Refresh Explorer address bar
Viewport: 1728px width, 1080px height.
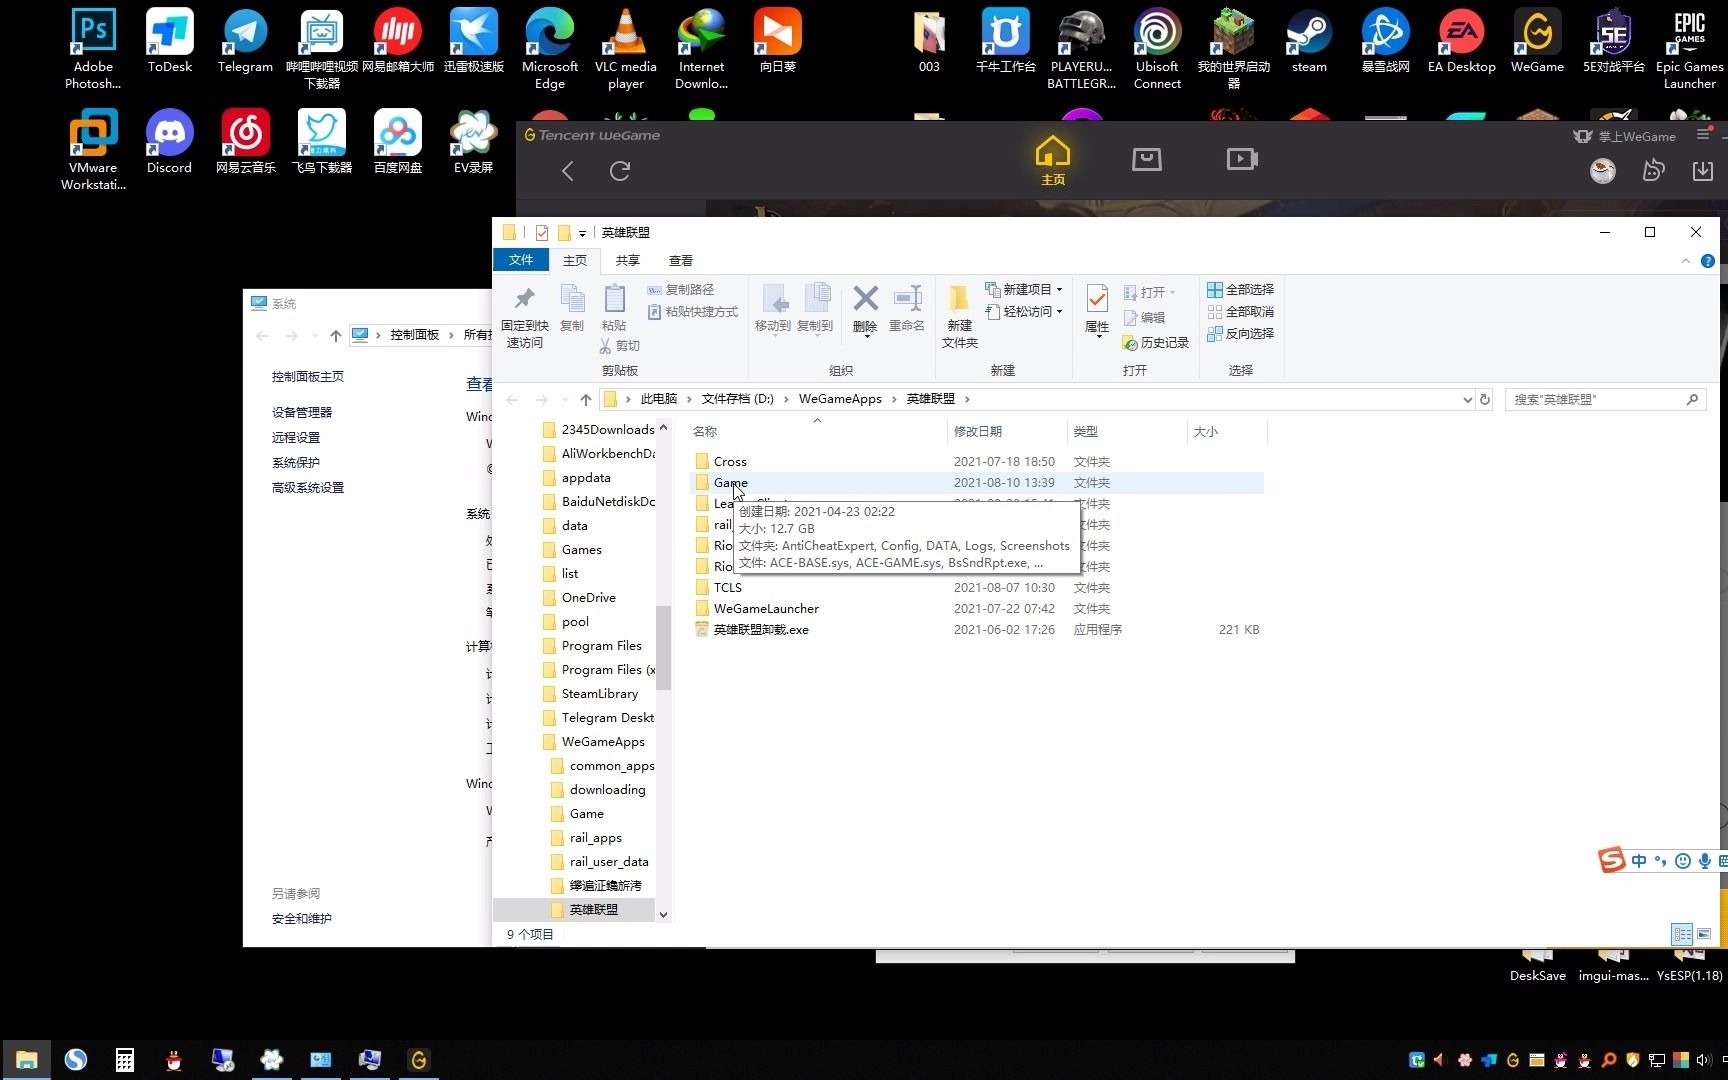[1485, 399]
